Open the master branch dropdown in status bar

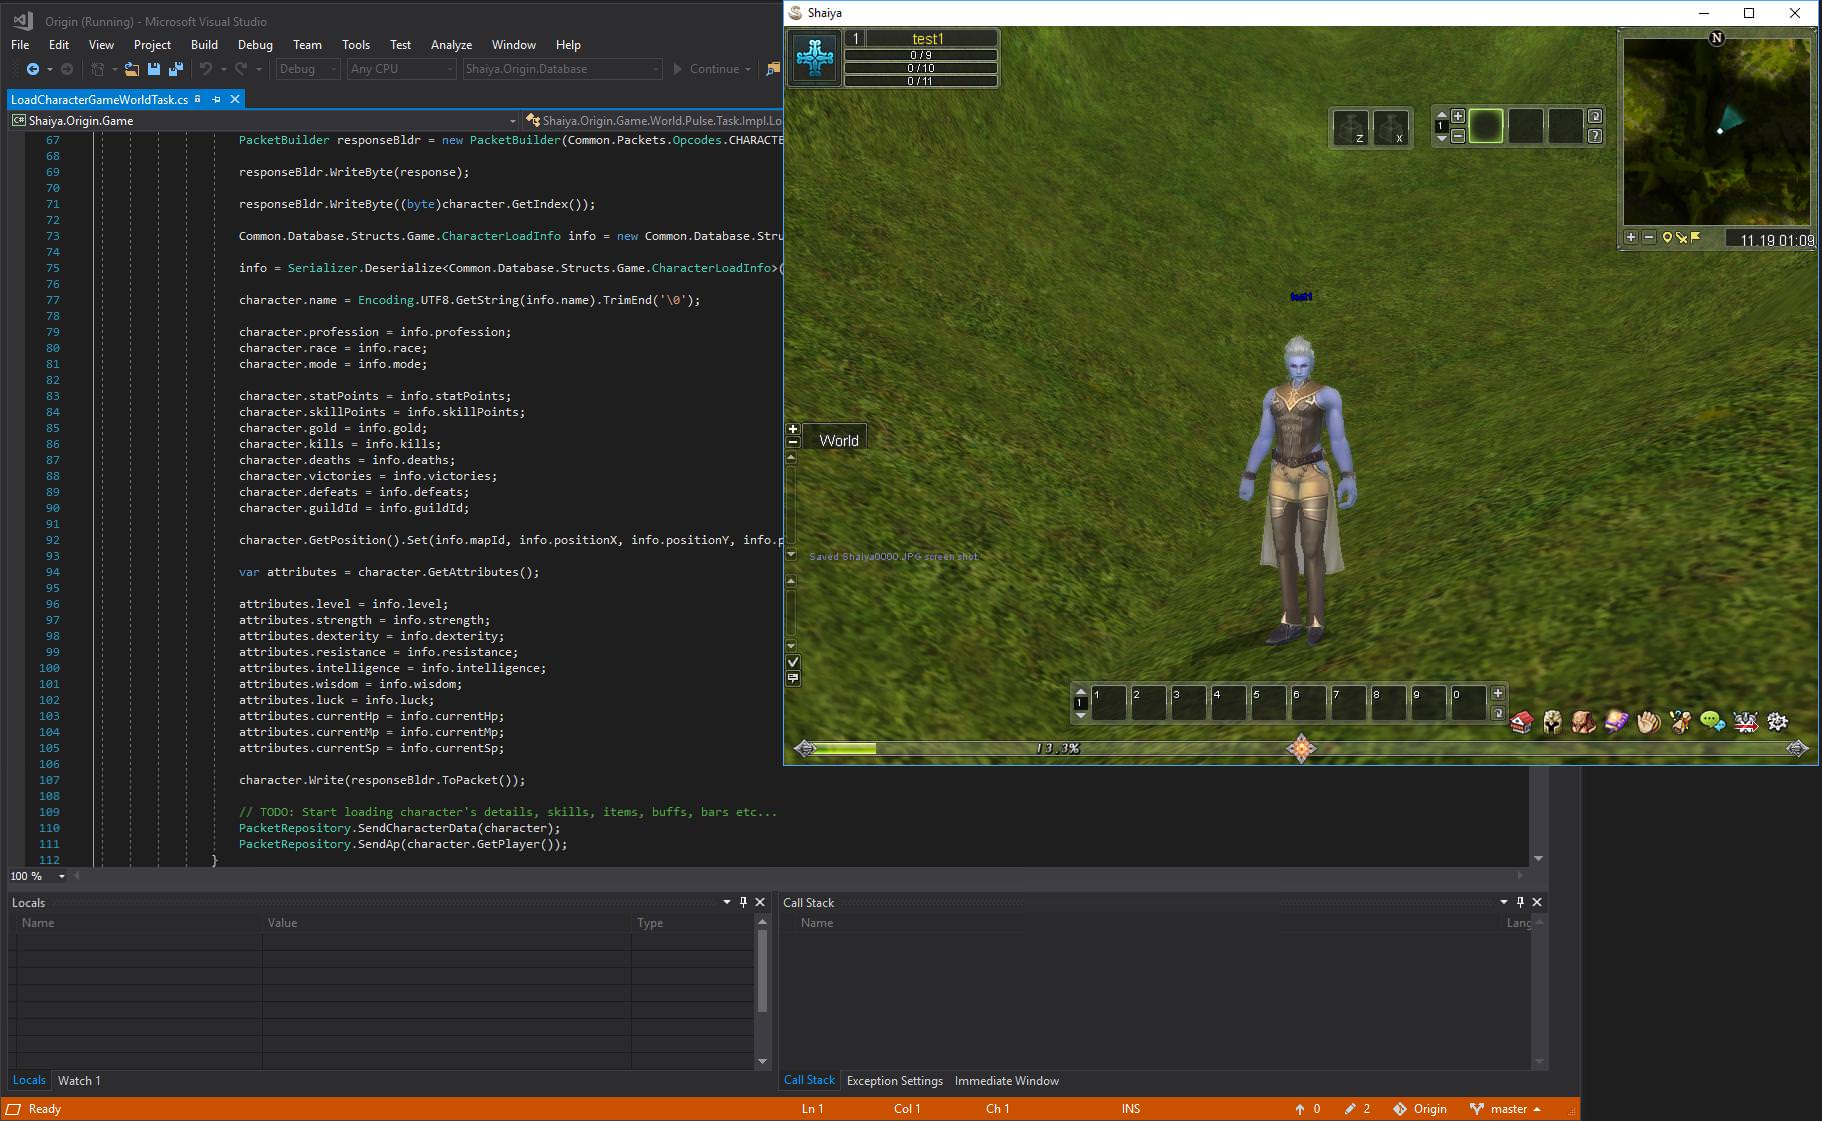pos(1505,1109)
